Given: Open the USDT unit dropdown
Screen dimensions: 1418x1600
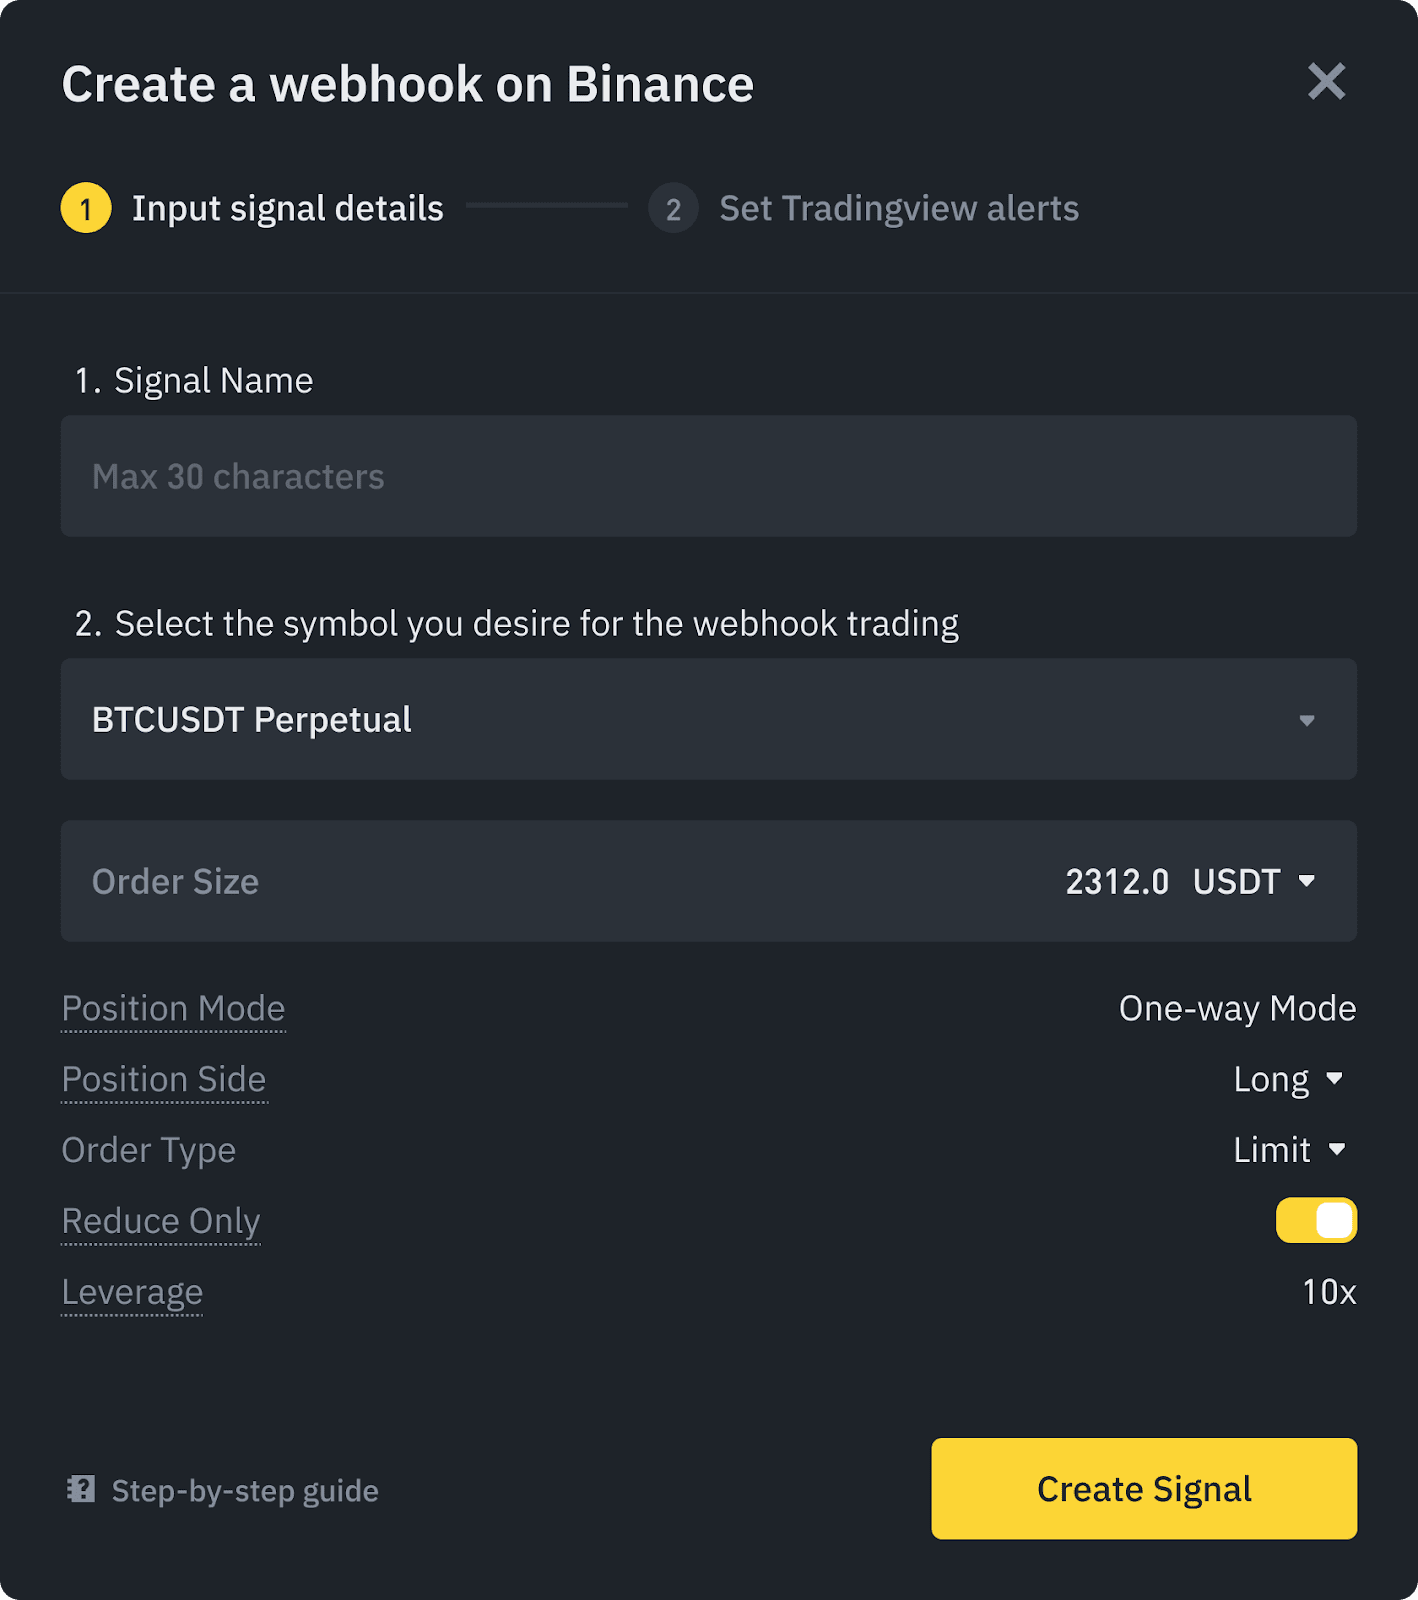Looking at the screenshot, I should coord(1254,881).
